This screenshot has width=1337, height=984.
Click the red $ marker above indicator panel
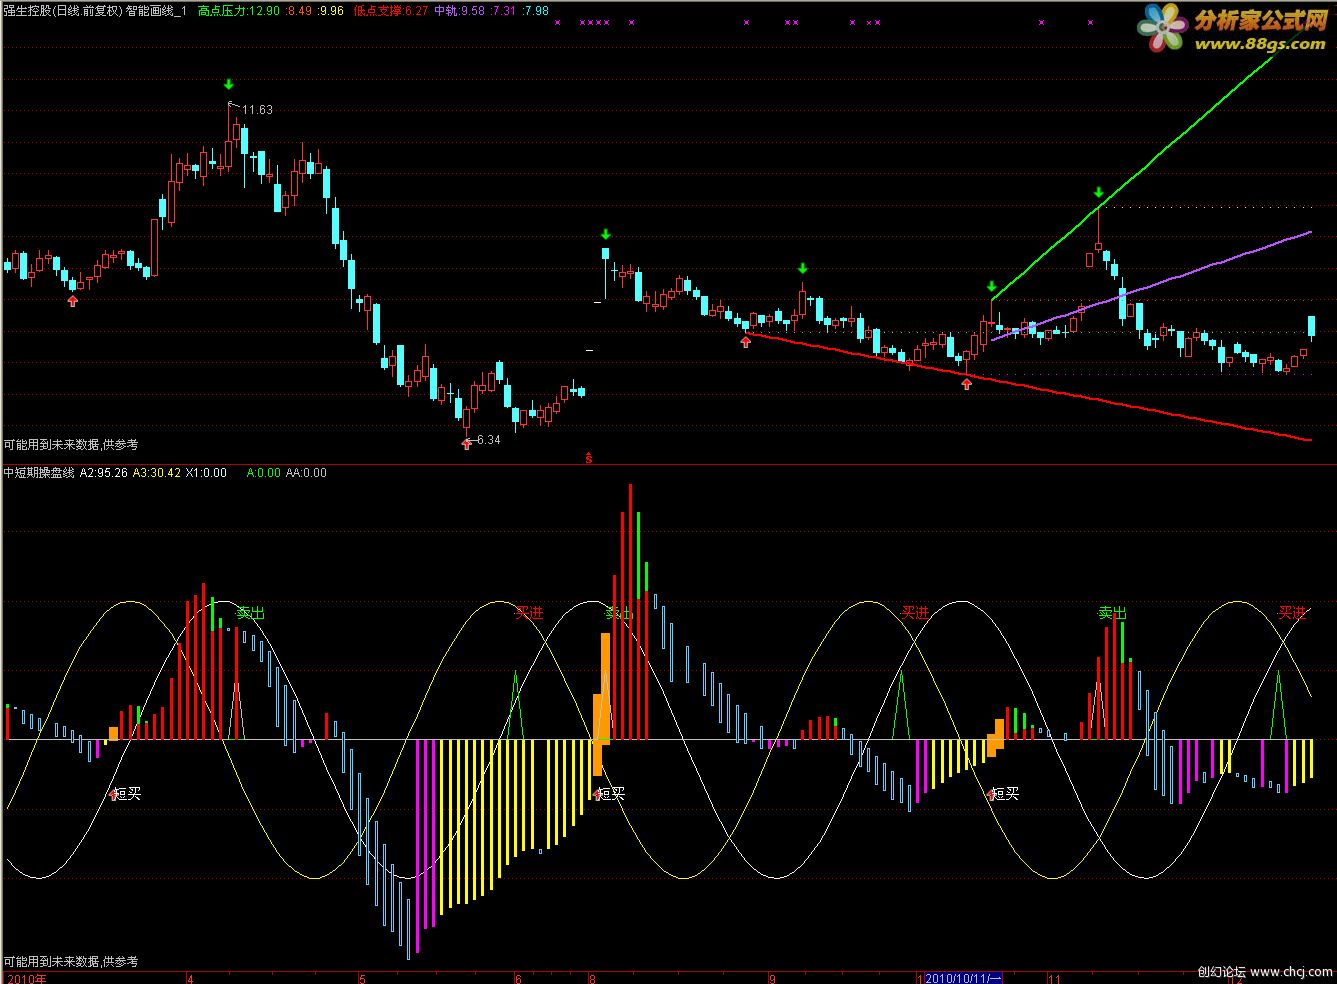point(589,458)
